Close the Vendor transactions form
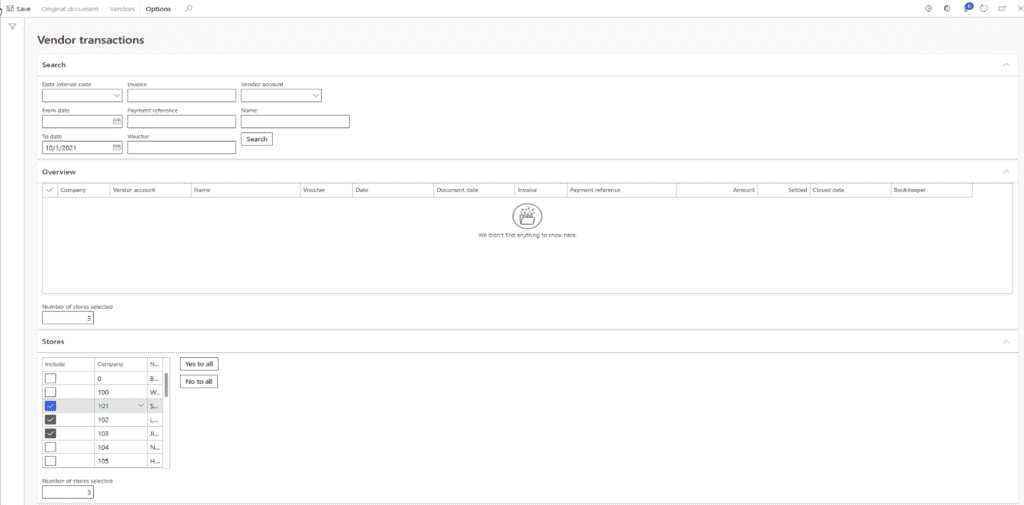 (1019, 8)
